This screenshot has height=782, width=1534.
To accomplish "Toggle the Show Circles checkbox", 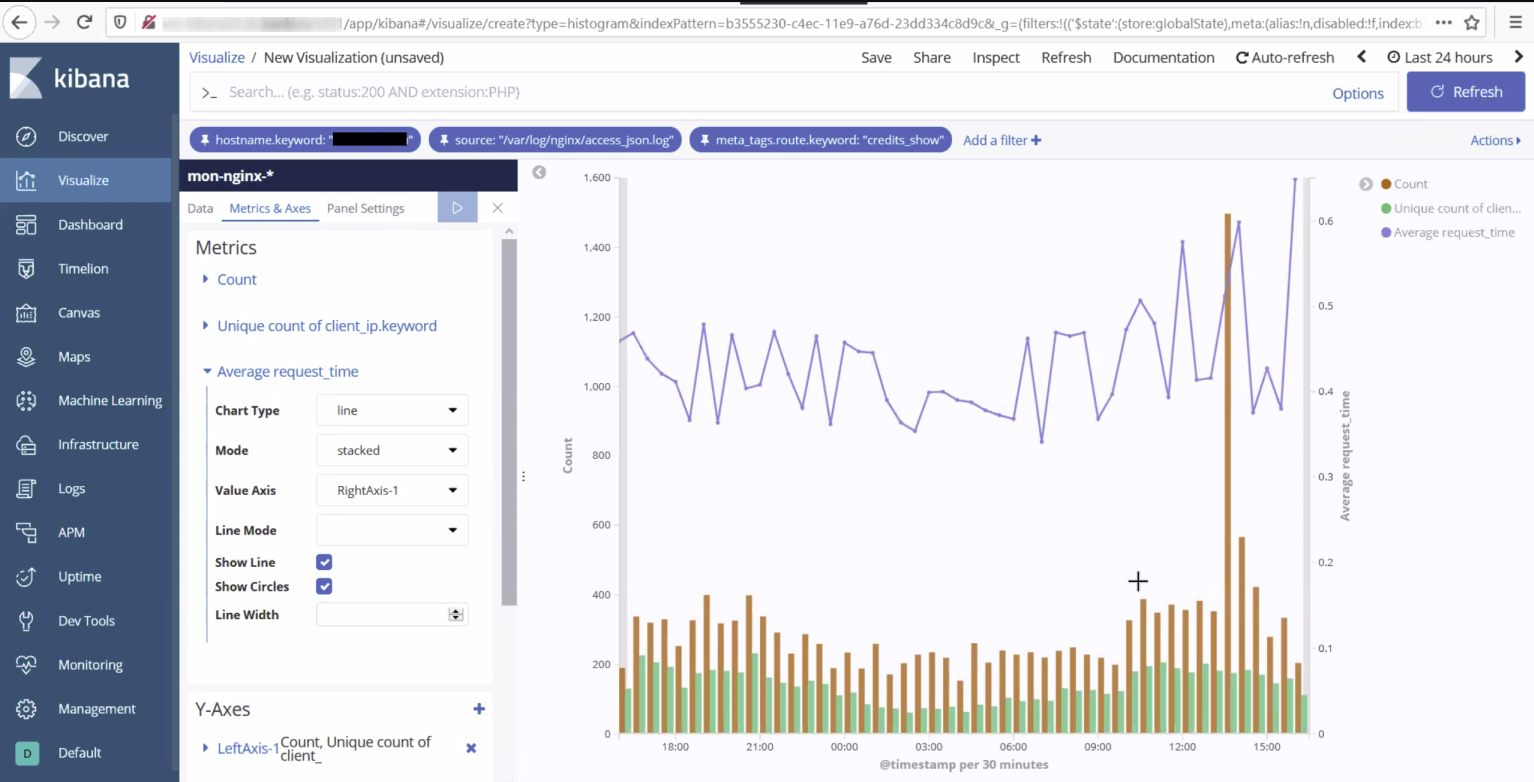I will click(324, 587).
